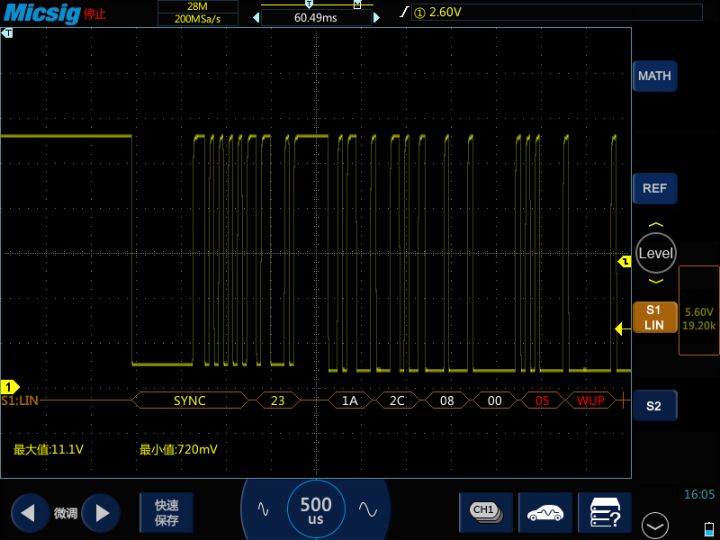Click the channel 1 ground marker
Viewport: 720px width, 540px height.
point(10,387)
